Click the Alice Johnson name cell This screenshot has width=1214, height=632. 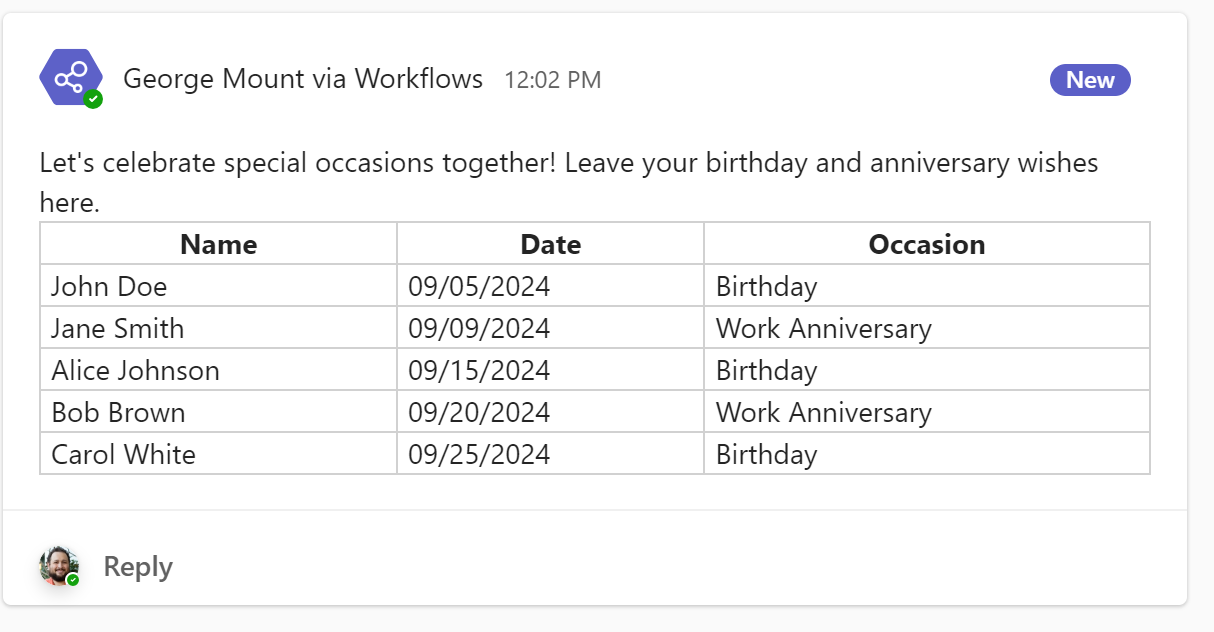(135, 371)
